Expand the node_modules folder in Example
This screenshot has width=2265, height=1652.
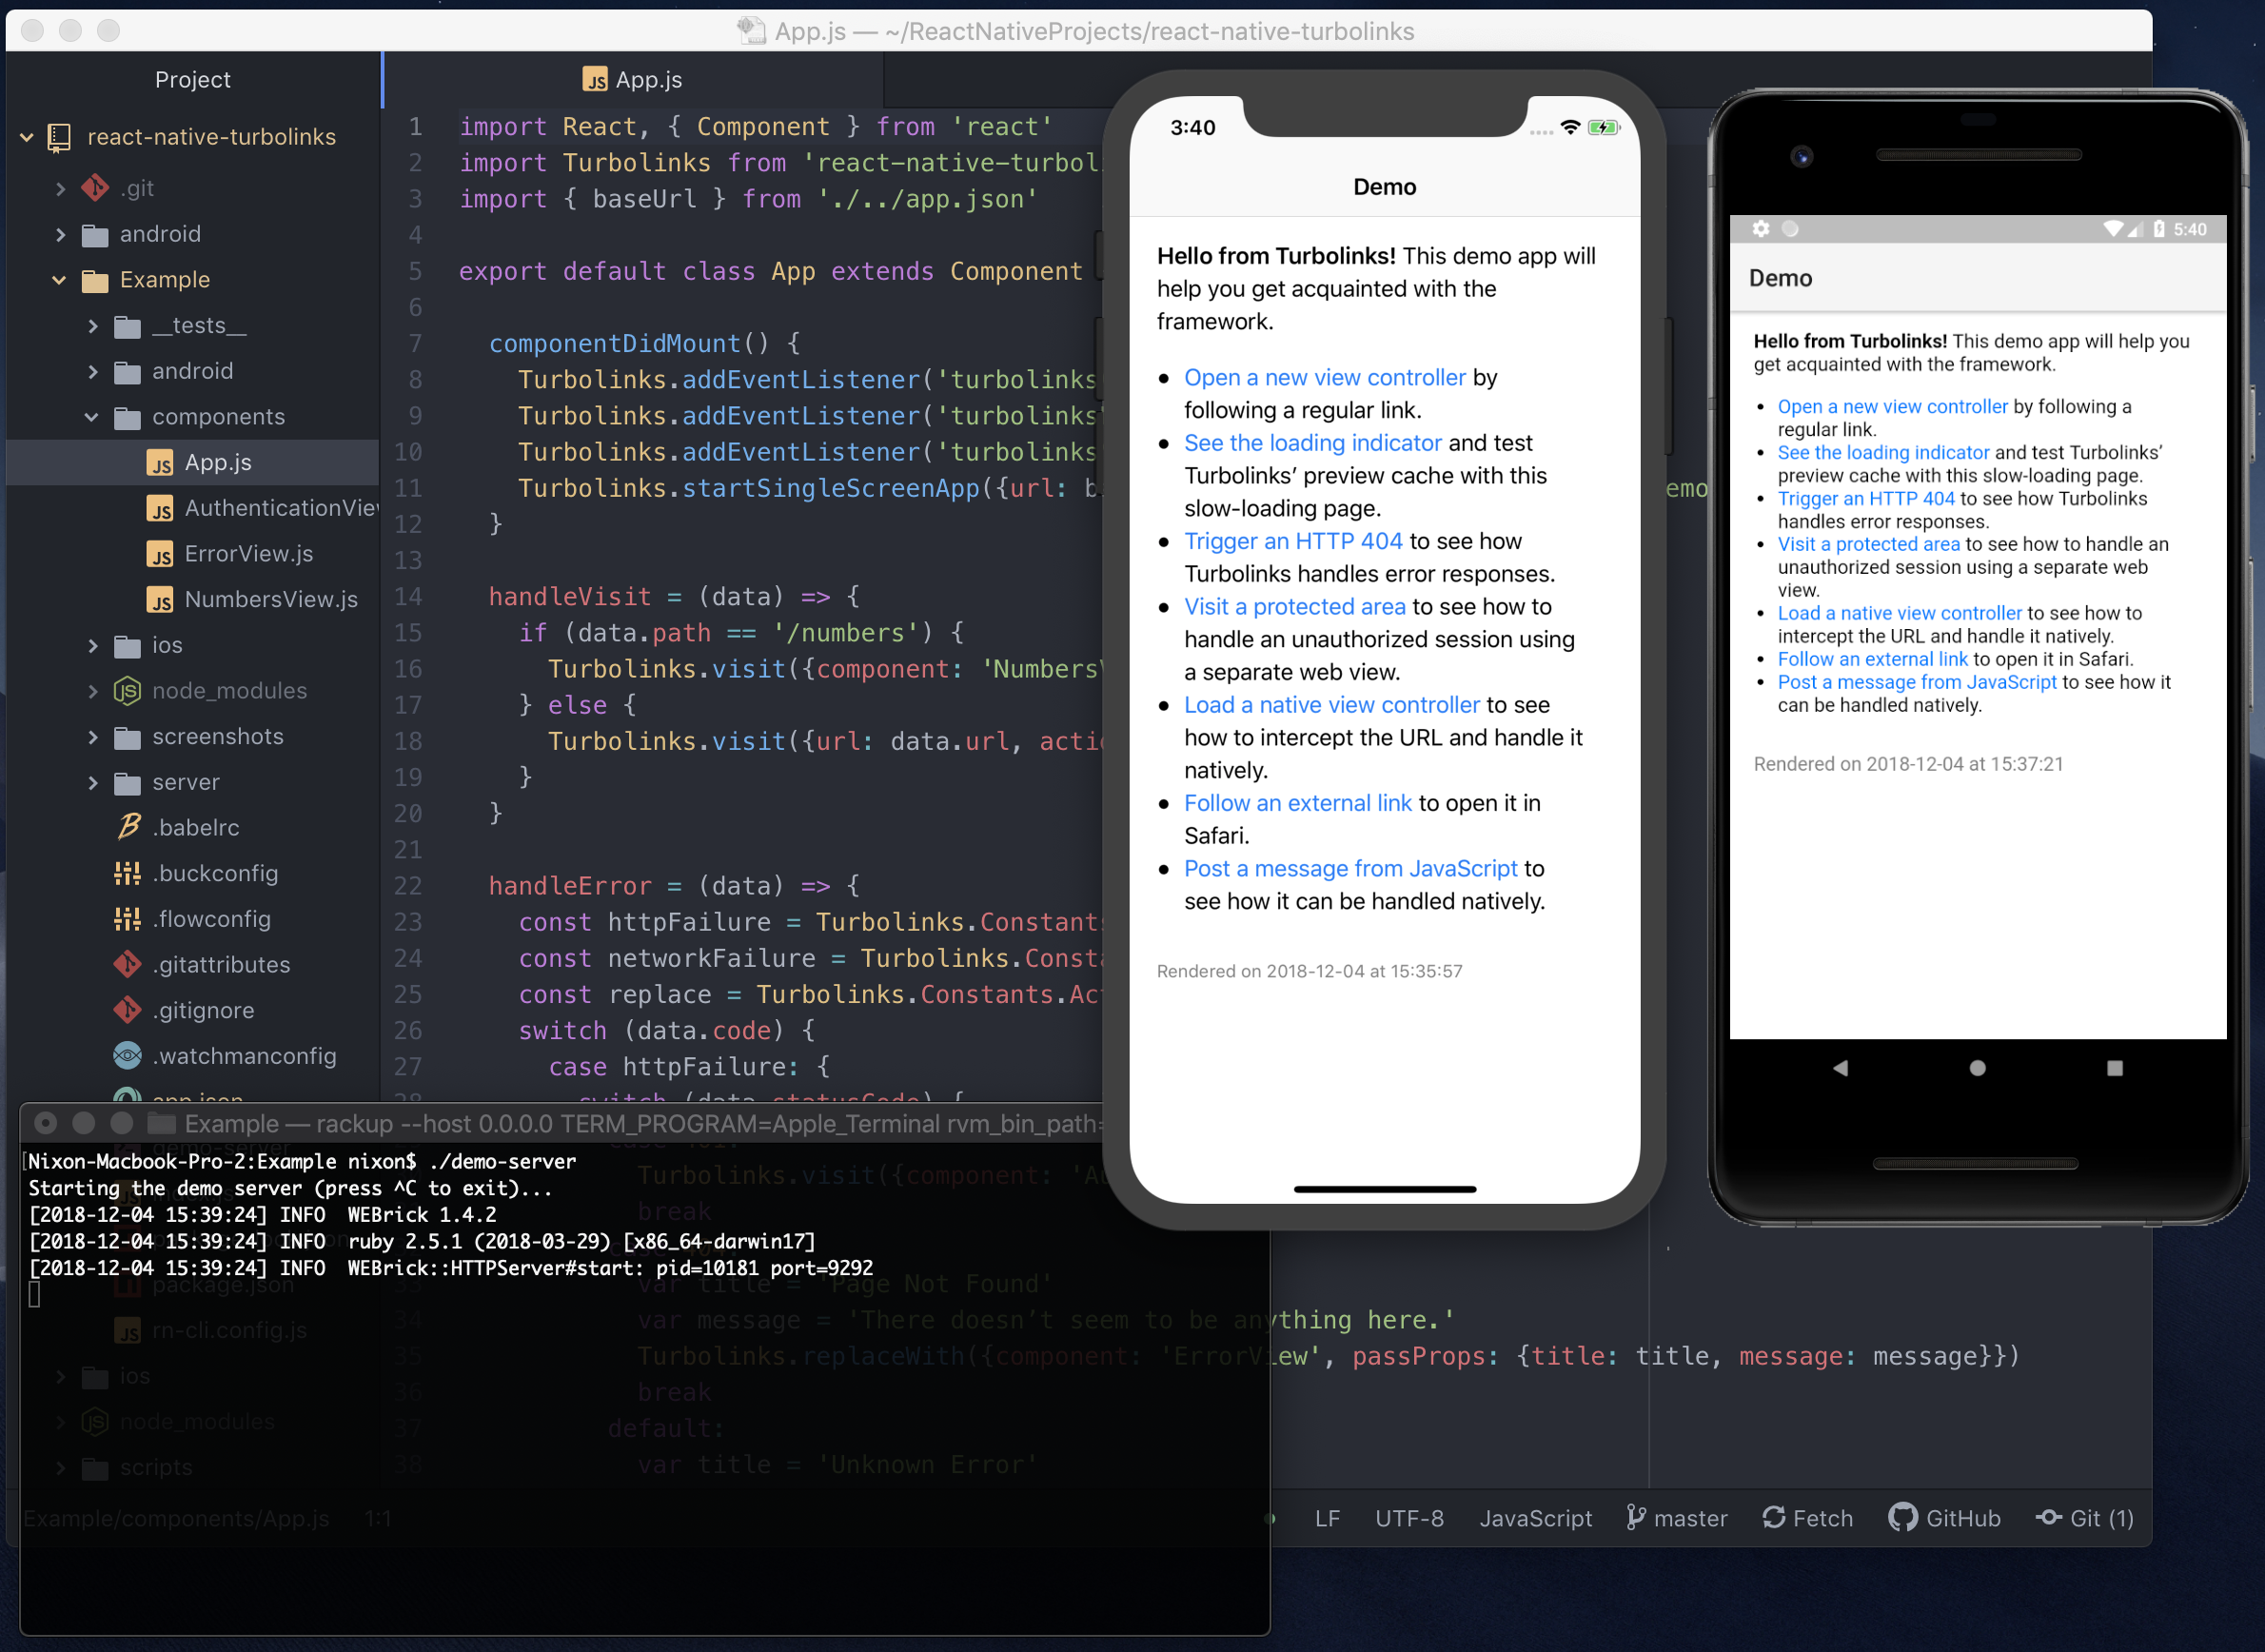point(93,691)
